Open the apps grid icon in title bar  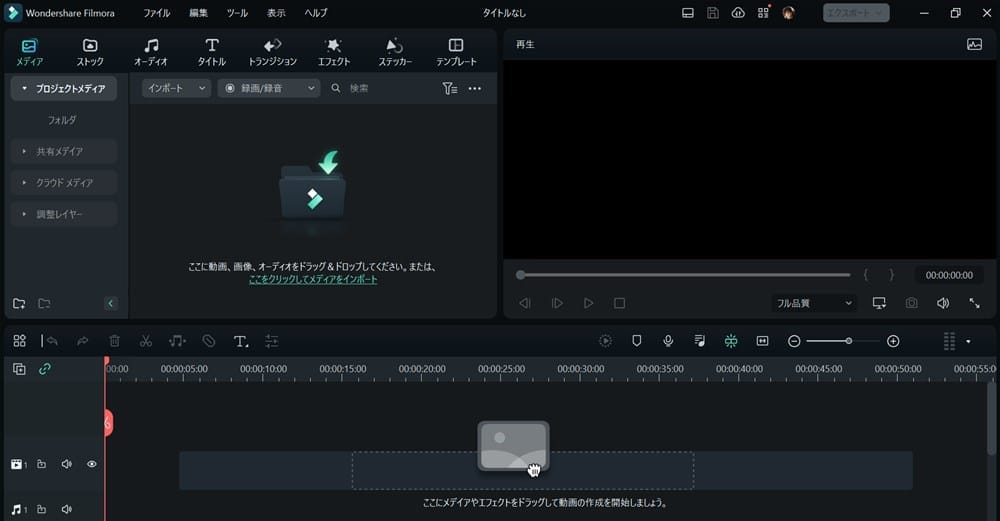pyautogui.click(x=763, y=13)
